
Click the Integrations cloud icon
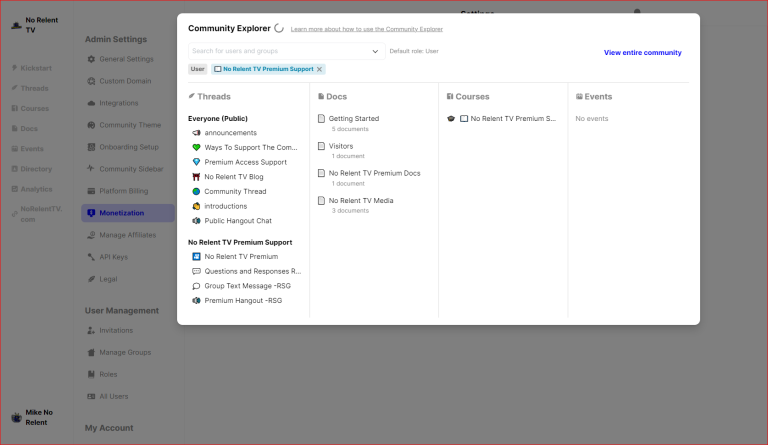tap(91, 103)
